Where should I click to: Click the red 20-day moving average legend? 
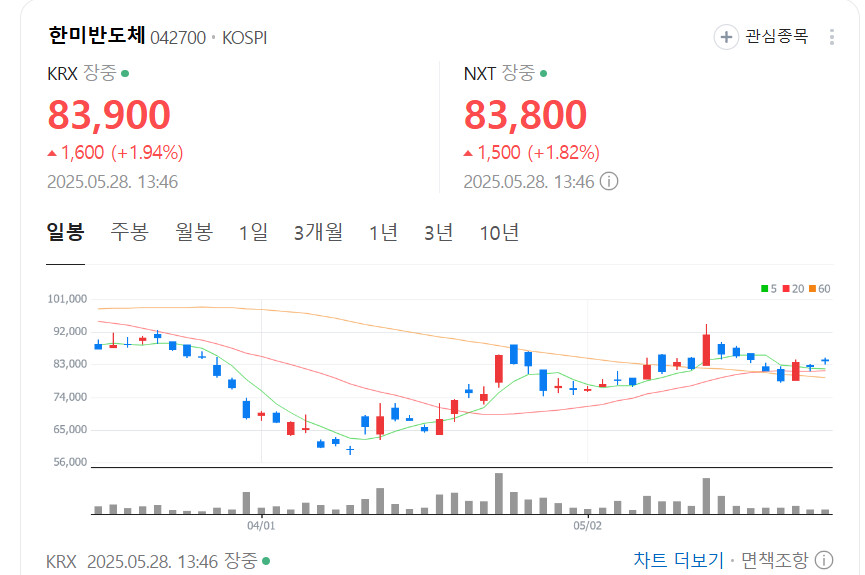[x=793, y=289]
